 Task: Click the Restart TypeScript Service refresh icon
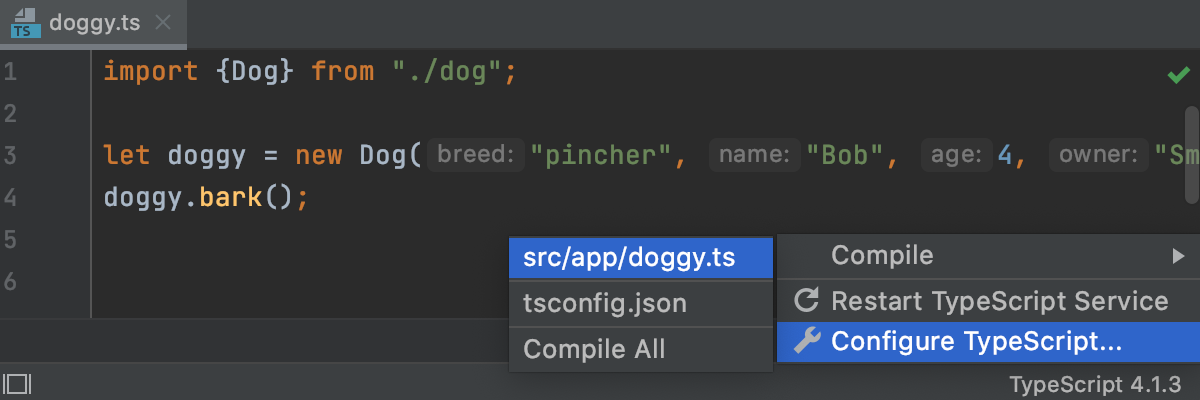(x=806, y=301)
